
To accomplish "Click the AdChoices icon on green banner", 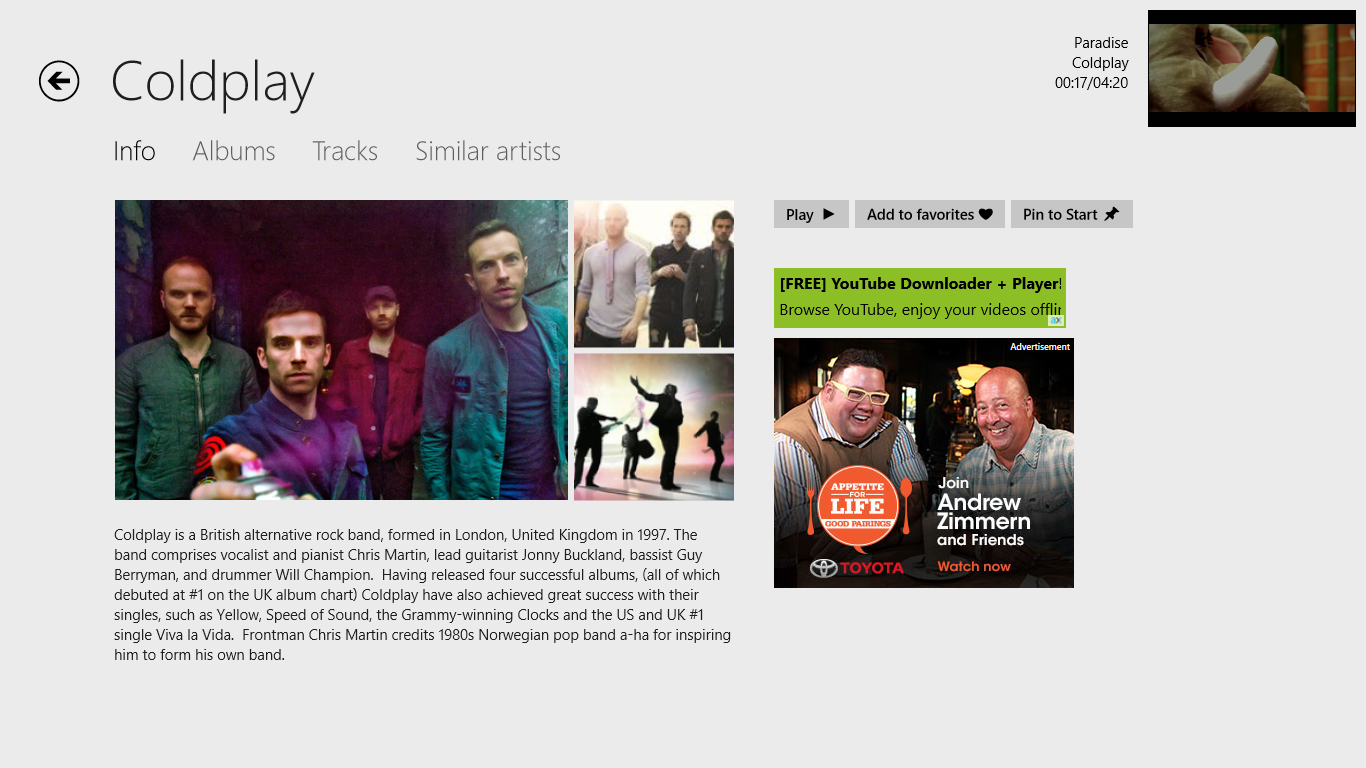I will pos(1055,320).
